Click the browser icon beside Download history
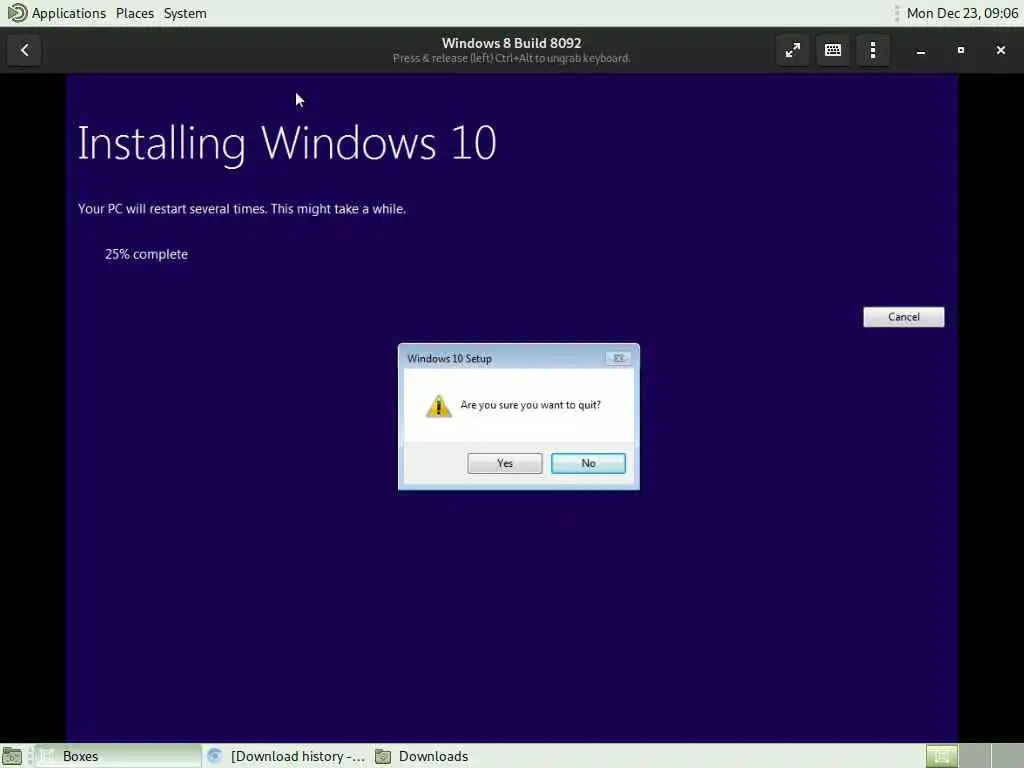This screenshot has height=768, width=1024. pyautogui.click(x=215, y=756)
